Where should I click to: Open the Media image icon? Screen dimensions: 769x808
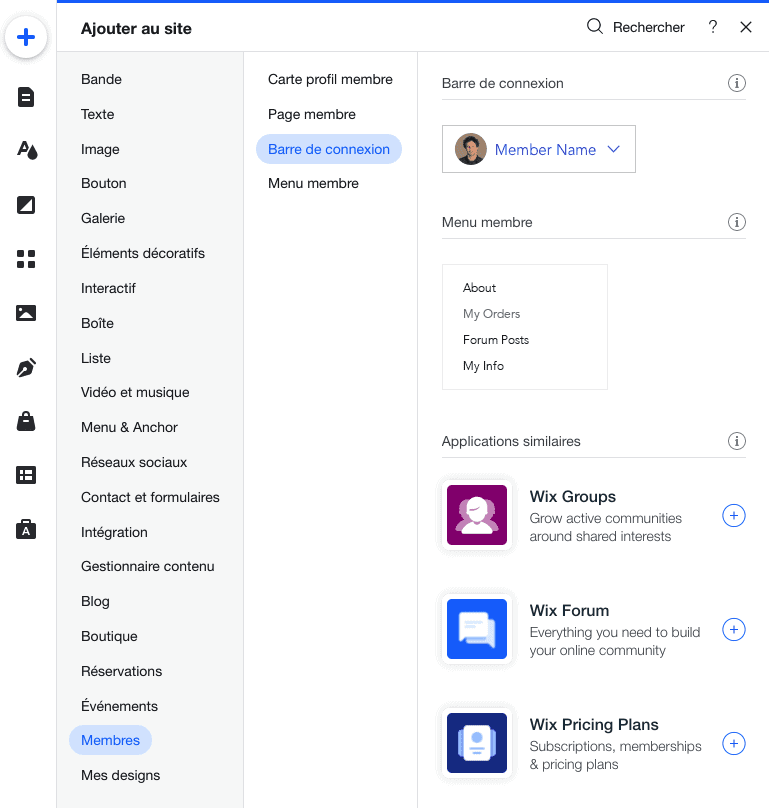[x=26, y=313]
